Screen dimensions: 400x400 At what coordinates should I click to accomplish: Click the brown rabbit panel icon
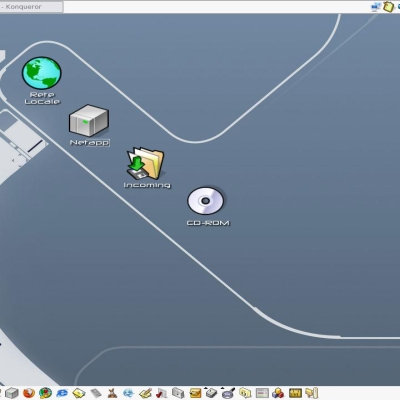point(112,393)
